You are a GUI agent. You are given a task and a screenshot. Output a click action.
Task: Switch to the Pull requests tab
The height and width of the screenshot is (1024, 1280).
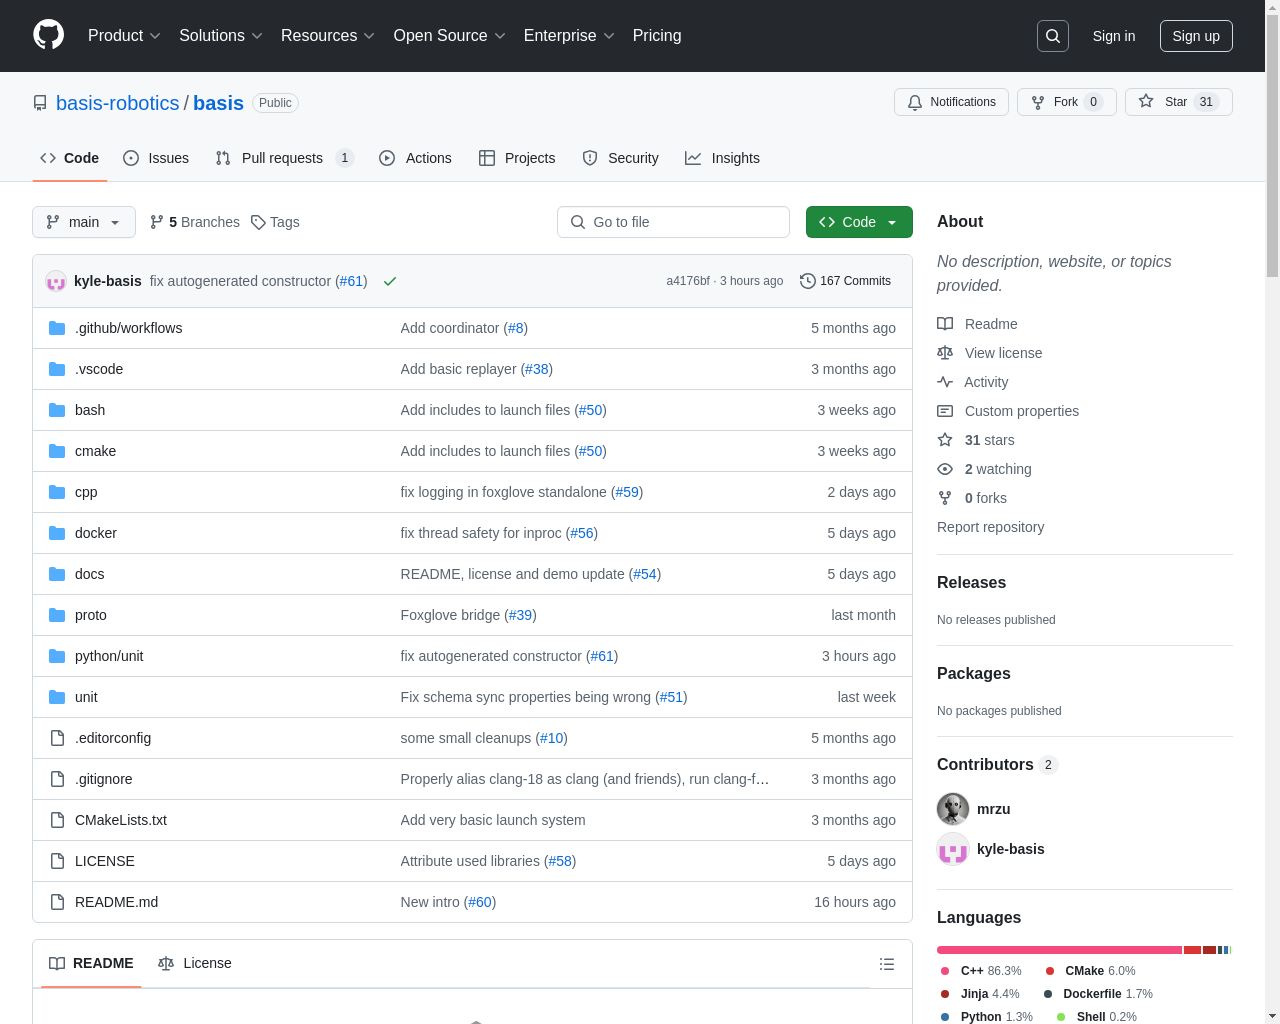pyautogui.click(x=284, y=158)
